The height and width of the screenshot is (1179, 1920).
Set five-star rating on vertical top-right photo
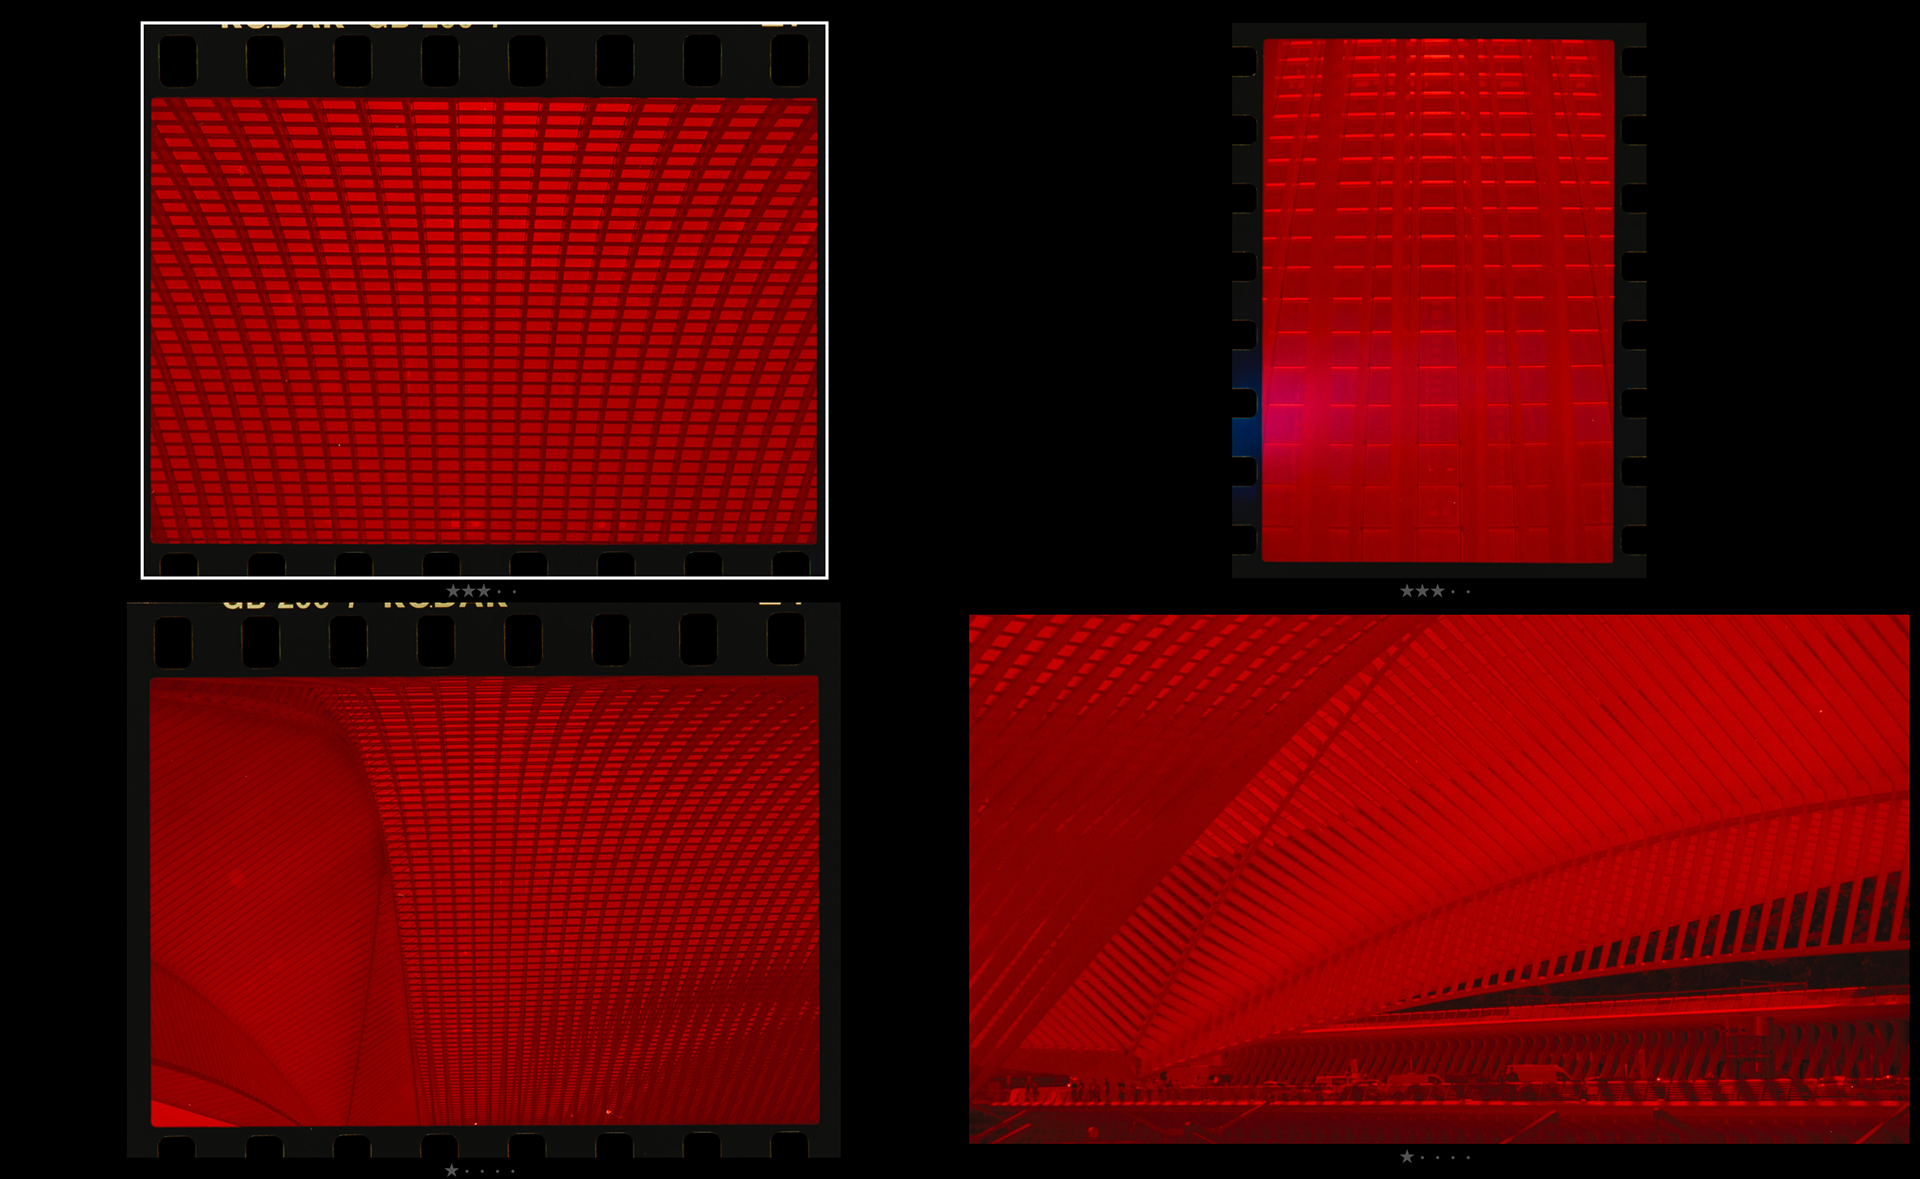(1468, 592)
